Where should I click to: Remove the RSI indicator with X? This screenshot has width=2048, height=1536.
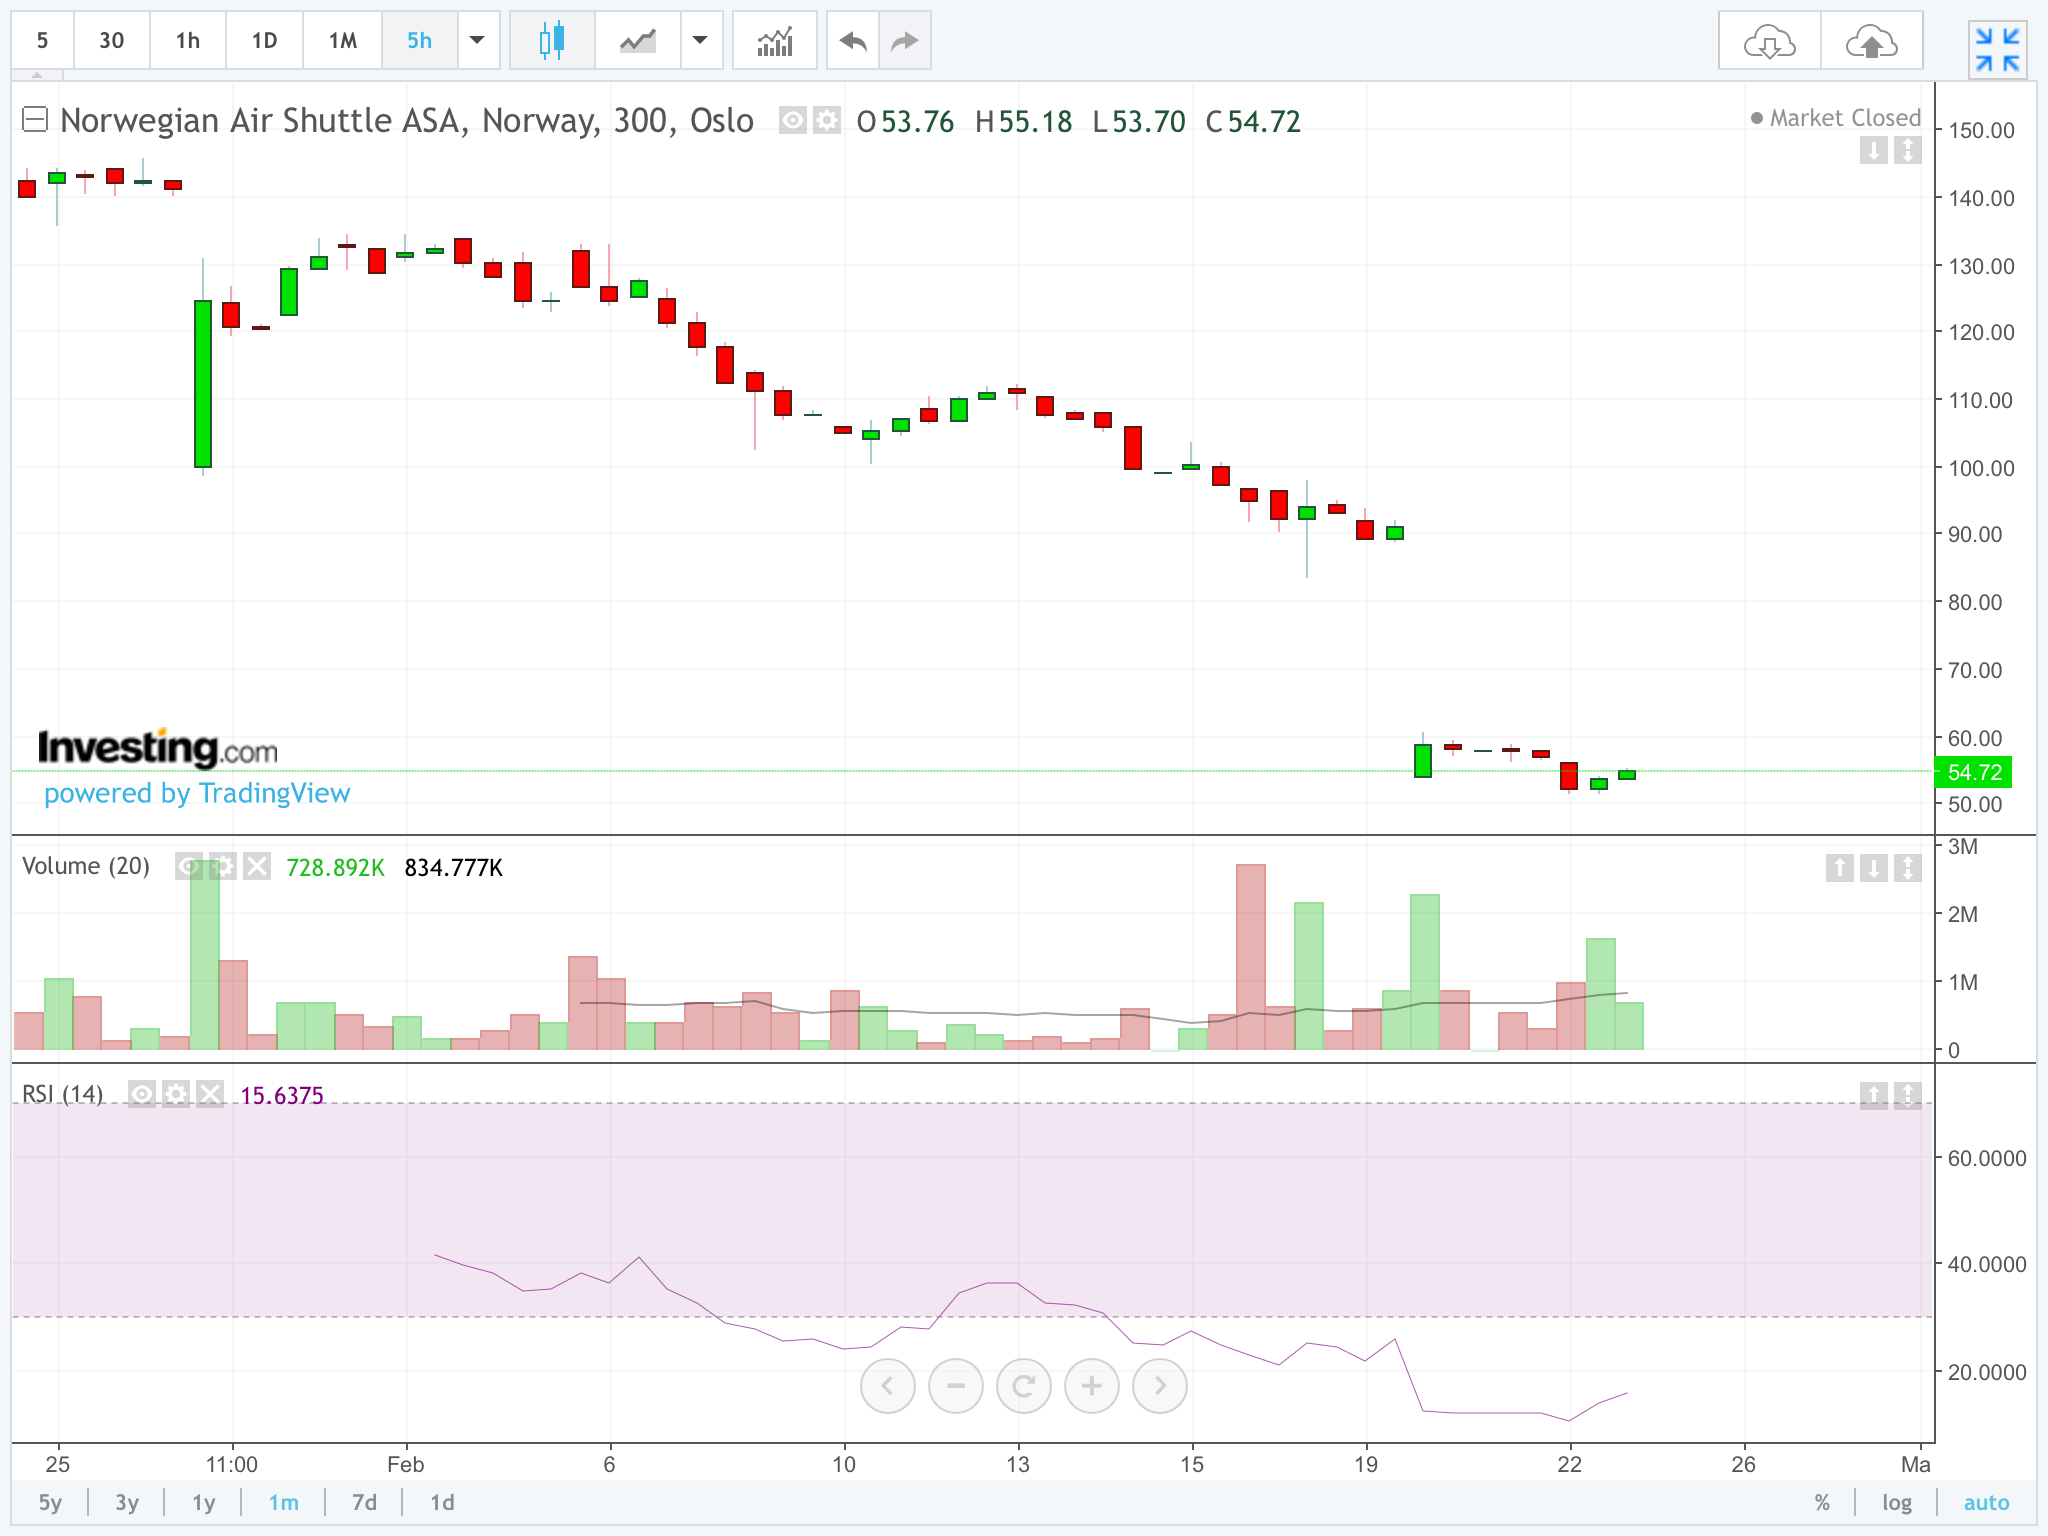[x=210, y=1094]
